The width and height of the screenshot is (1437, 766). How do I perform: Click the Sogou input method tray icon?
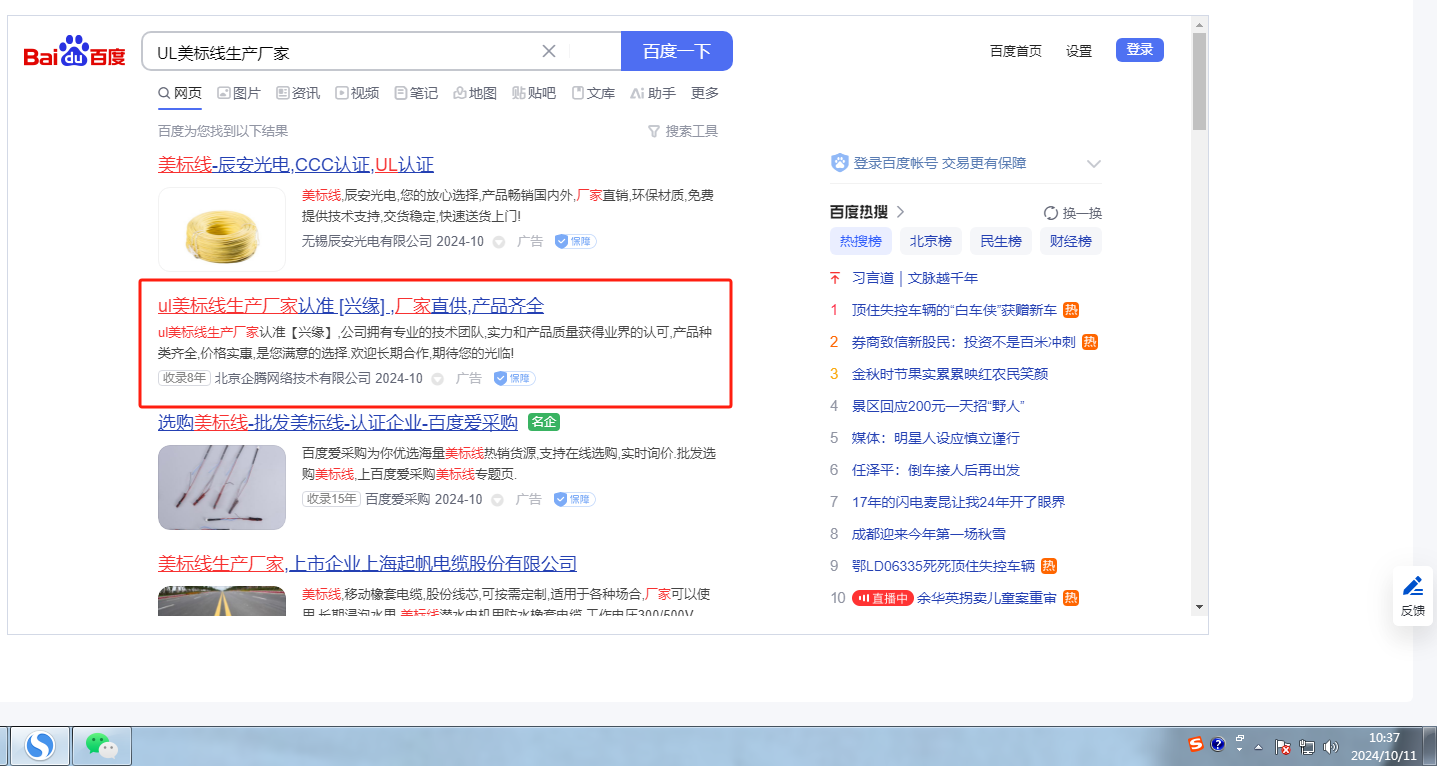(x=1196, y=744)
